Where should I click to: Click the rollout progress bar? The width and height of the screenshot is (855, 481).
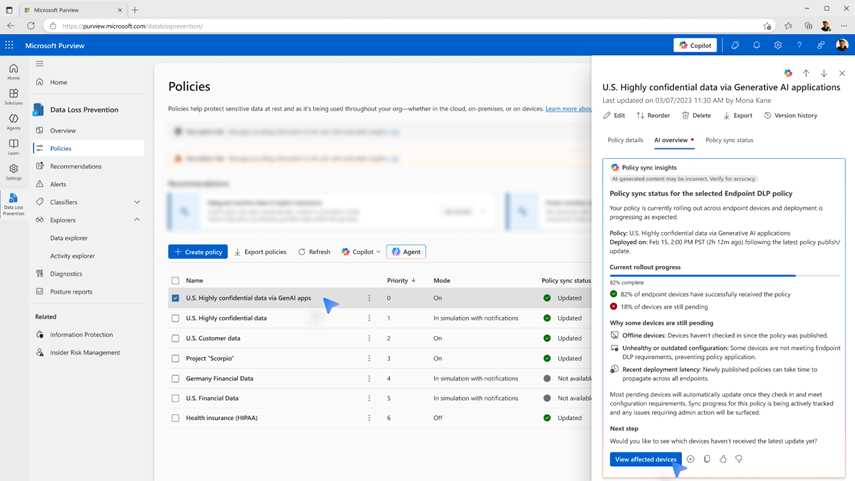(x=725, y=276)
